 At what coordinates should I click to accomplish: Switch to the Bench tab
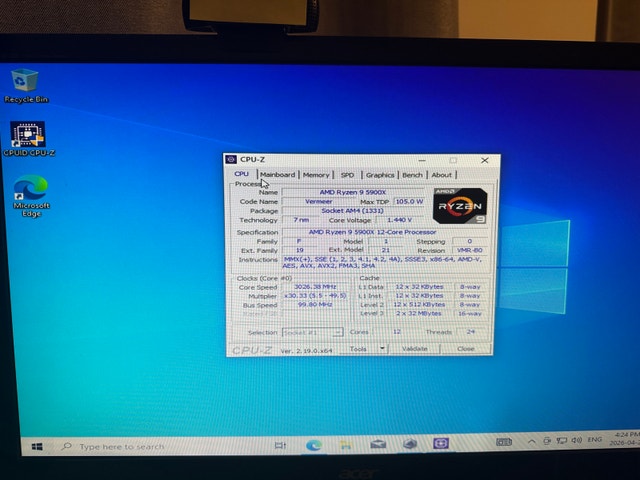click(x=412, y=175)
